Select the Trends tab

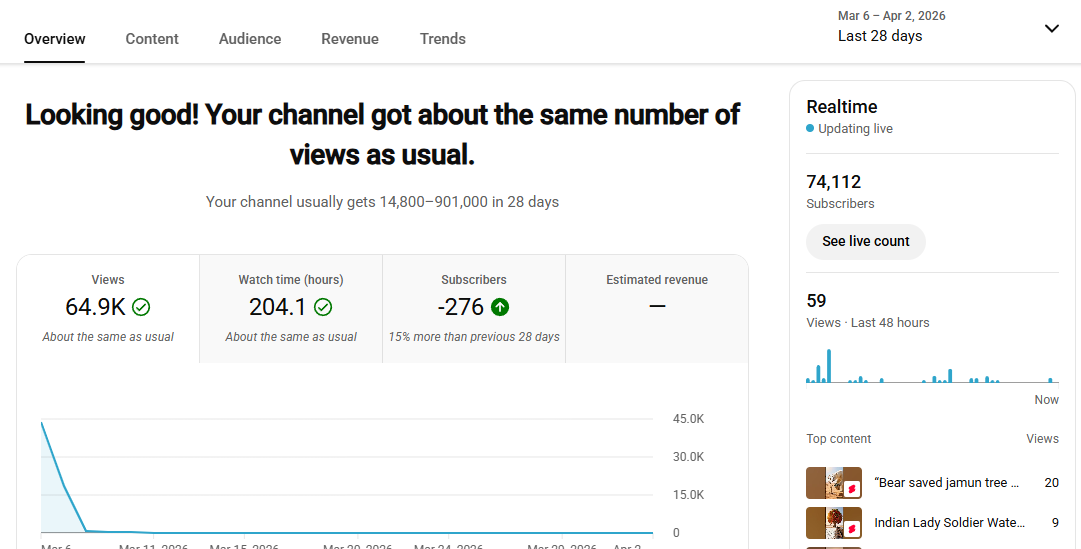point(443,39)
